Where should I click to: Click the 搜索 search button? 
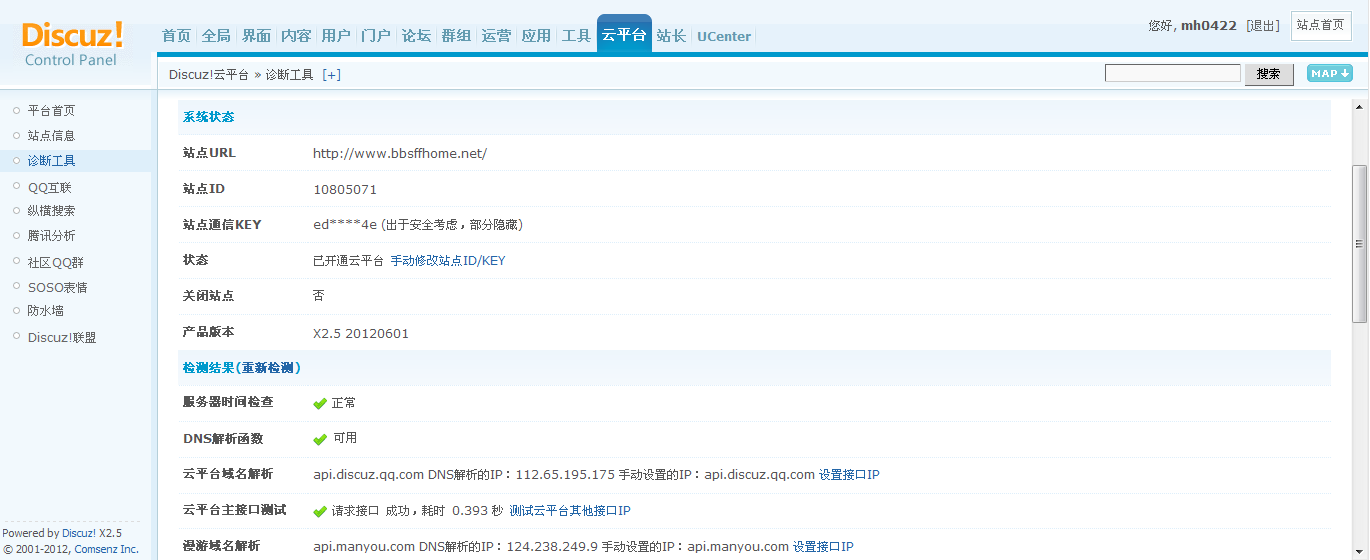coord(1268,74)
